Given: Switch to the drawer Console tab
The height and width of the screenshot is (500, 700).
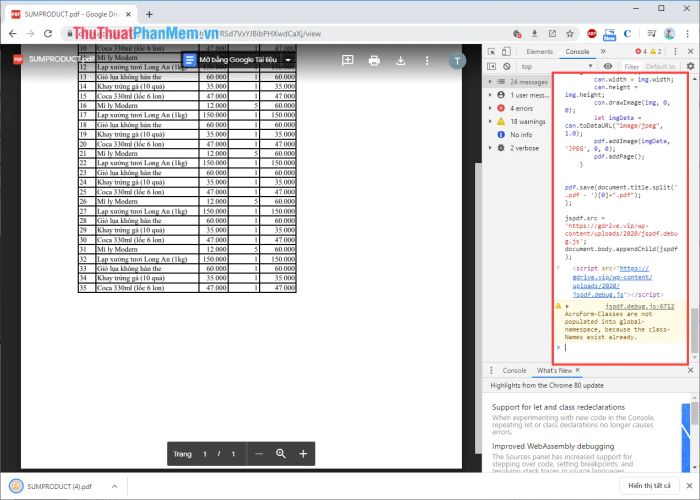Looking at the screenshot, I should pyautogui.click(x=514, y=371).
